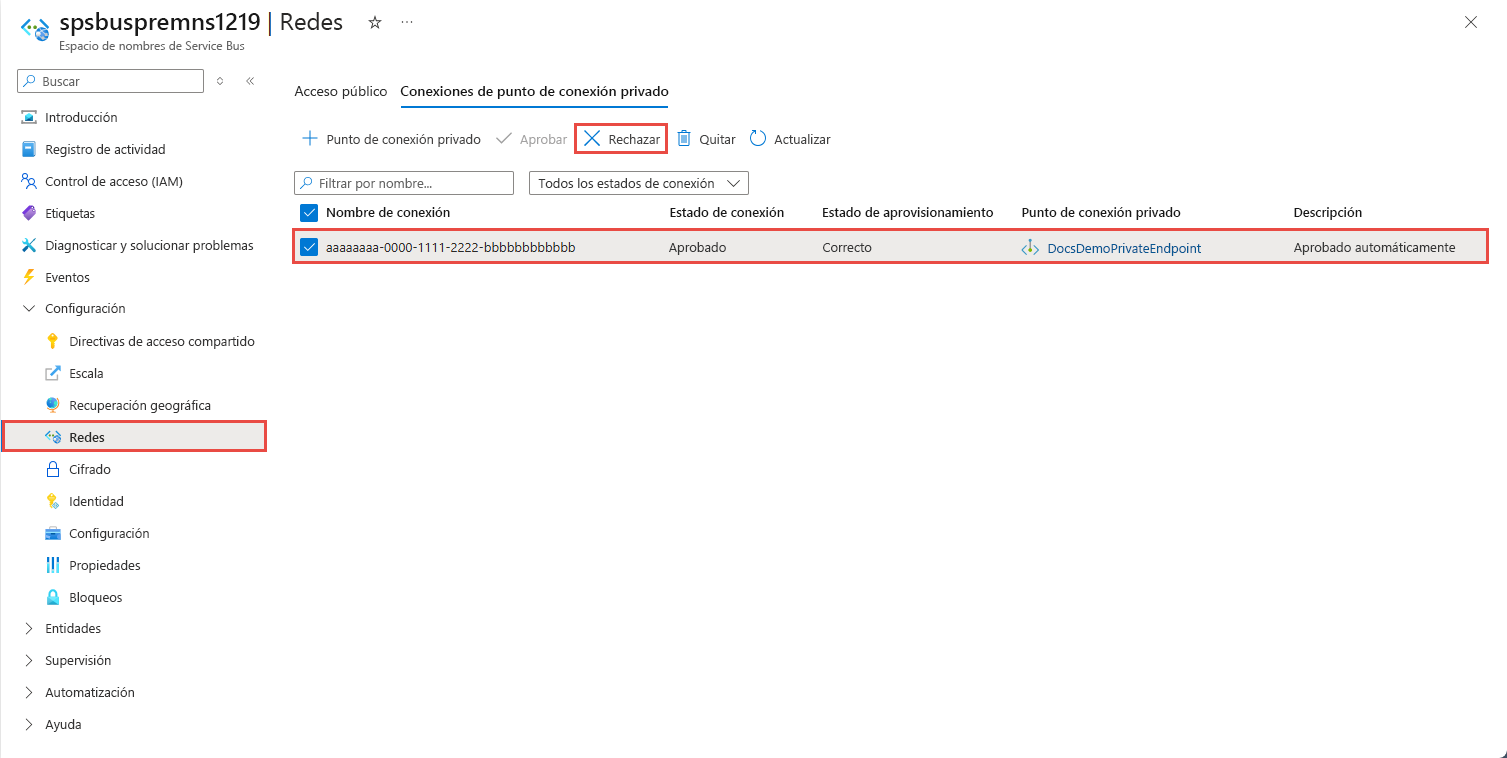Collapse the Configuración section

(x=29, y=309)
